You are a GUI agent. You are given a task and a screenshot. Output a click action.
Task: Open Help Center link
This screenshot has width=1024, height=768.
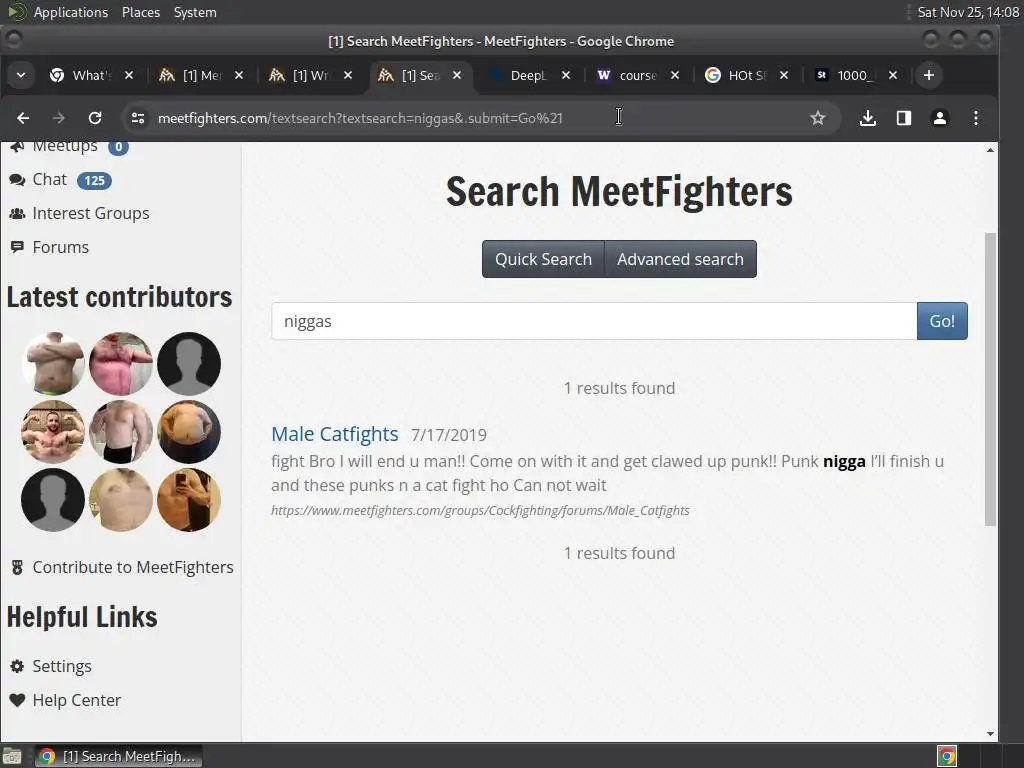77,700
